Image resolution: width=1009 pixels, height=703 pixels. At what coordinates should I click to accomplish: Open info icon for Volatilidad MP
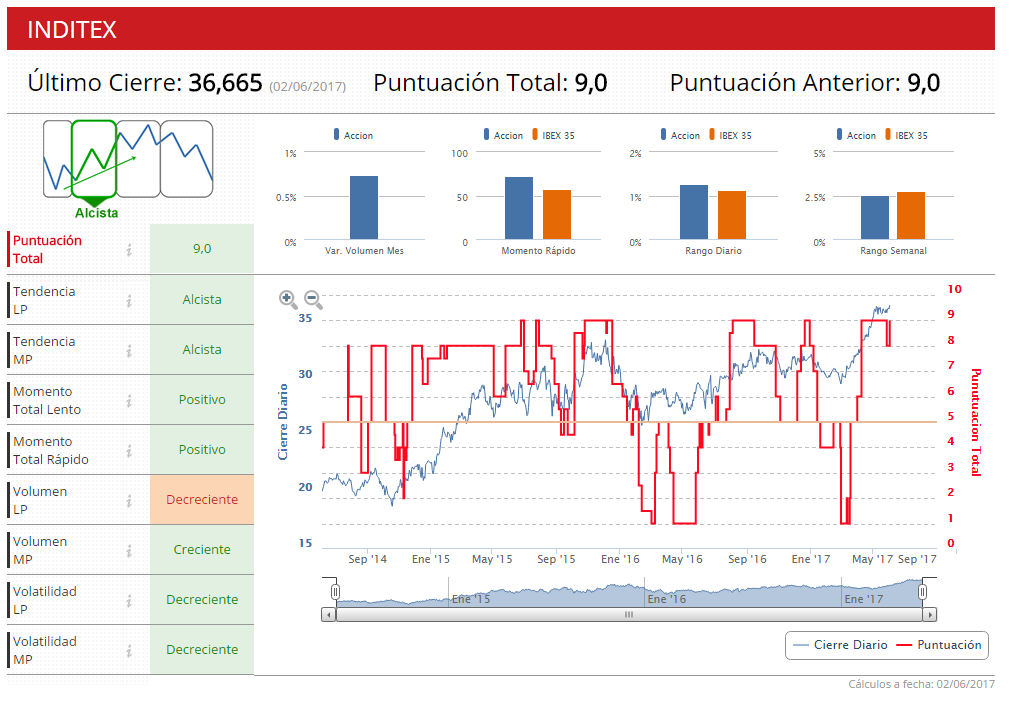coord(129,651)
